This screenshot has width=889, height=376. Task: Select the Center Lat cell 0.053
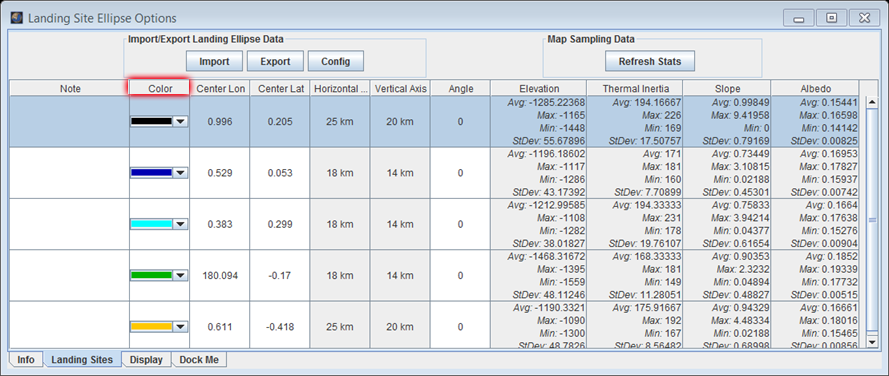pos(280,173)
